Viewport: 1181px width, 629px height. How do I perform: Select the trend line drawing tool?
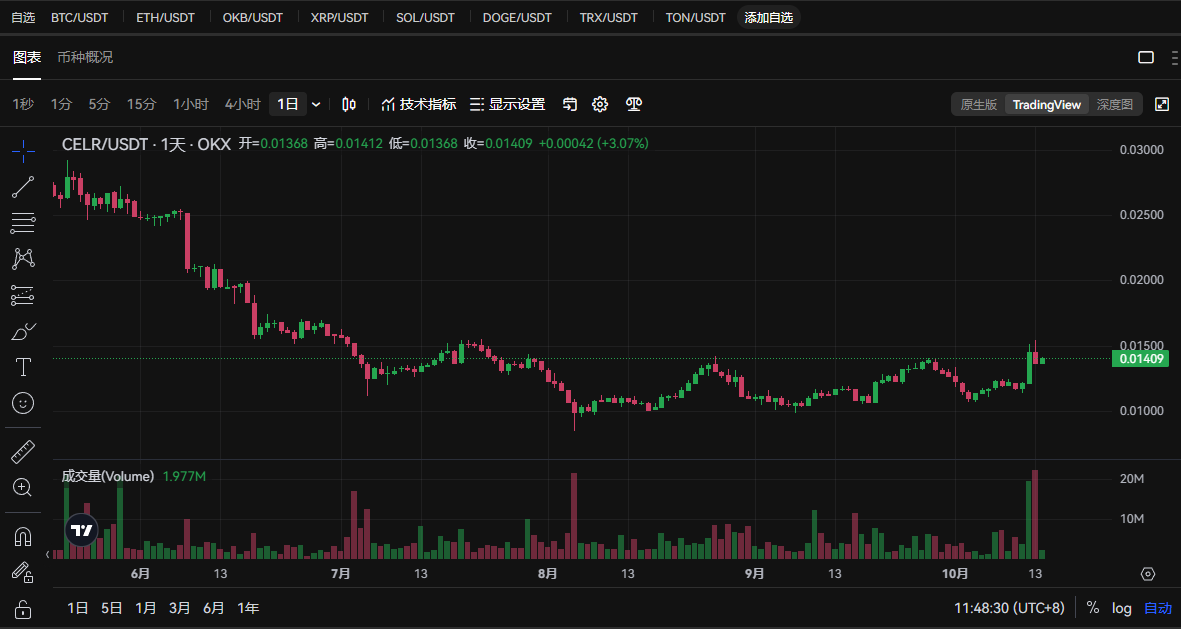(x=23, y=187)
